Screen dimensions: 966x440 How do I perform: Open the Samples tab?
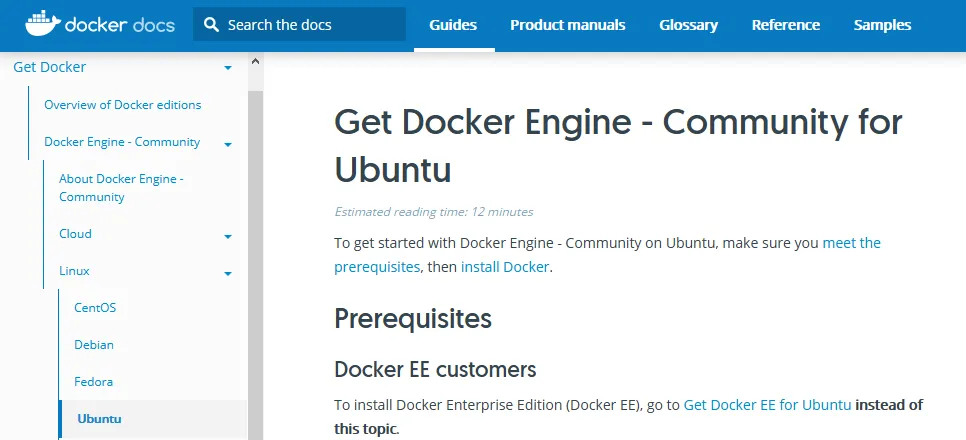[882, 25]
